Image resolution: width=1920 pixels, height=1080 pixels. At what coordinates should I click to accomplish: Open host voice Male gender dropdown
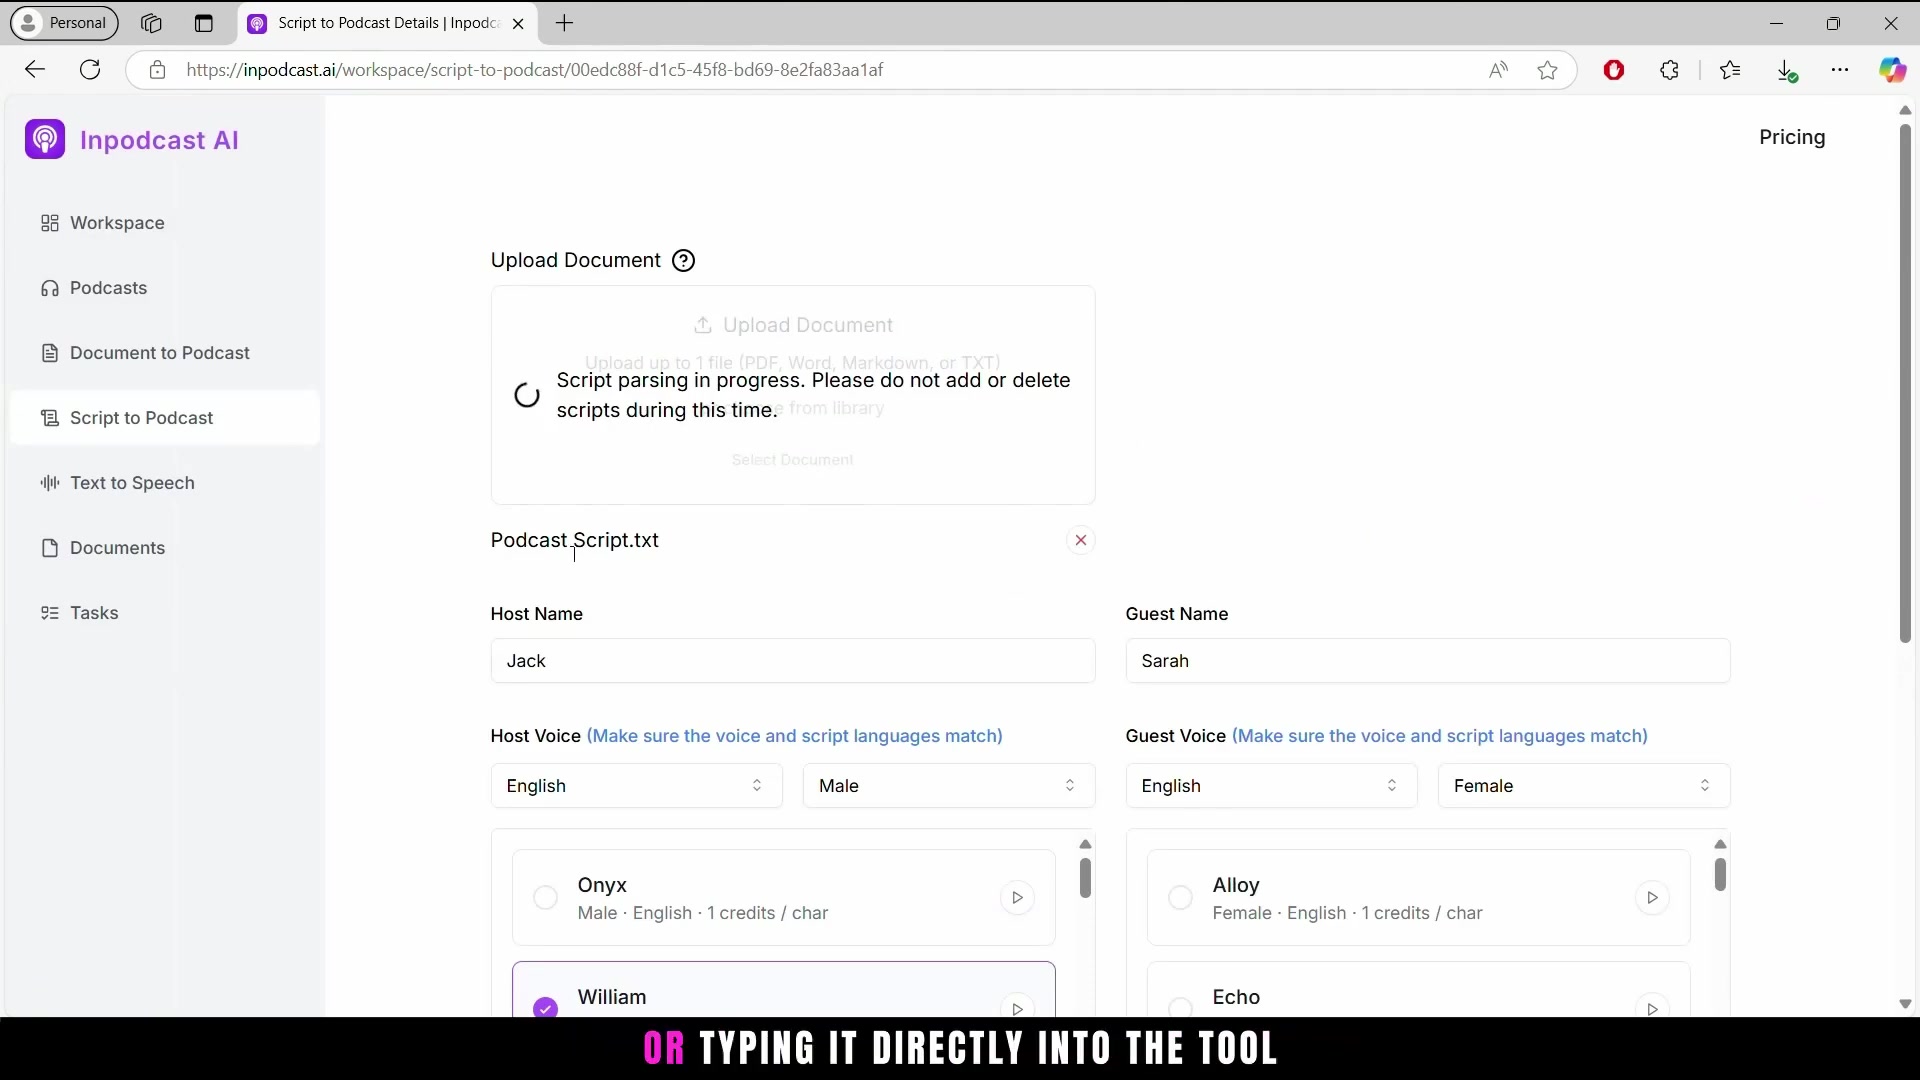(x=949, y=786)
